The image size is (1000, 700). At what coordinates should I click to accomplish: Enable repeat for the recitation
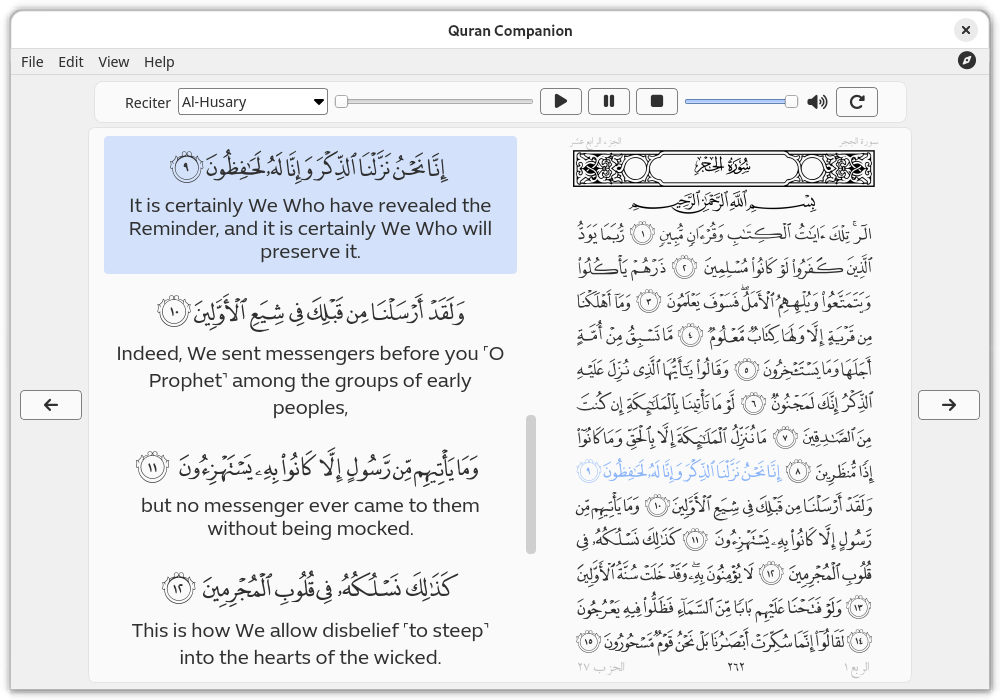[856, 101]
